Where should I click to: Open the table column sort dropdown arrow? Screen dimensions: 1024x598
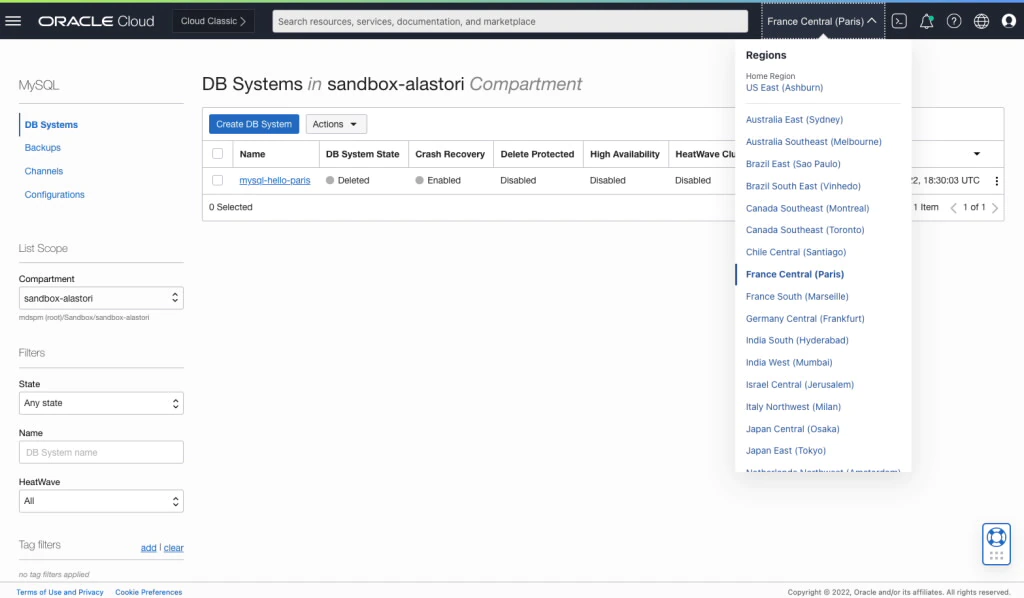click(x=977, y=154)
